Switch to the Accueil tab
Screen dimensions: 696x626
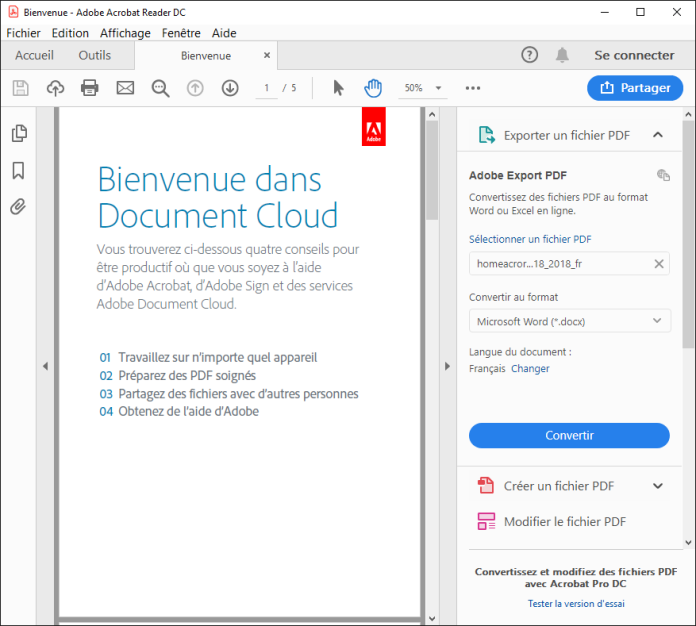tap(34, 55)
